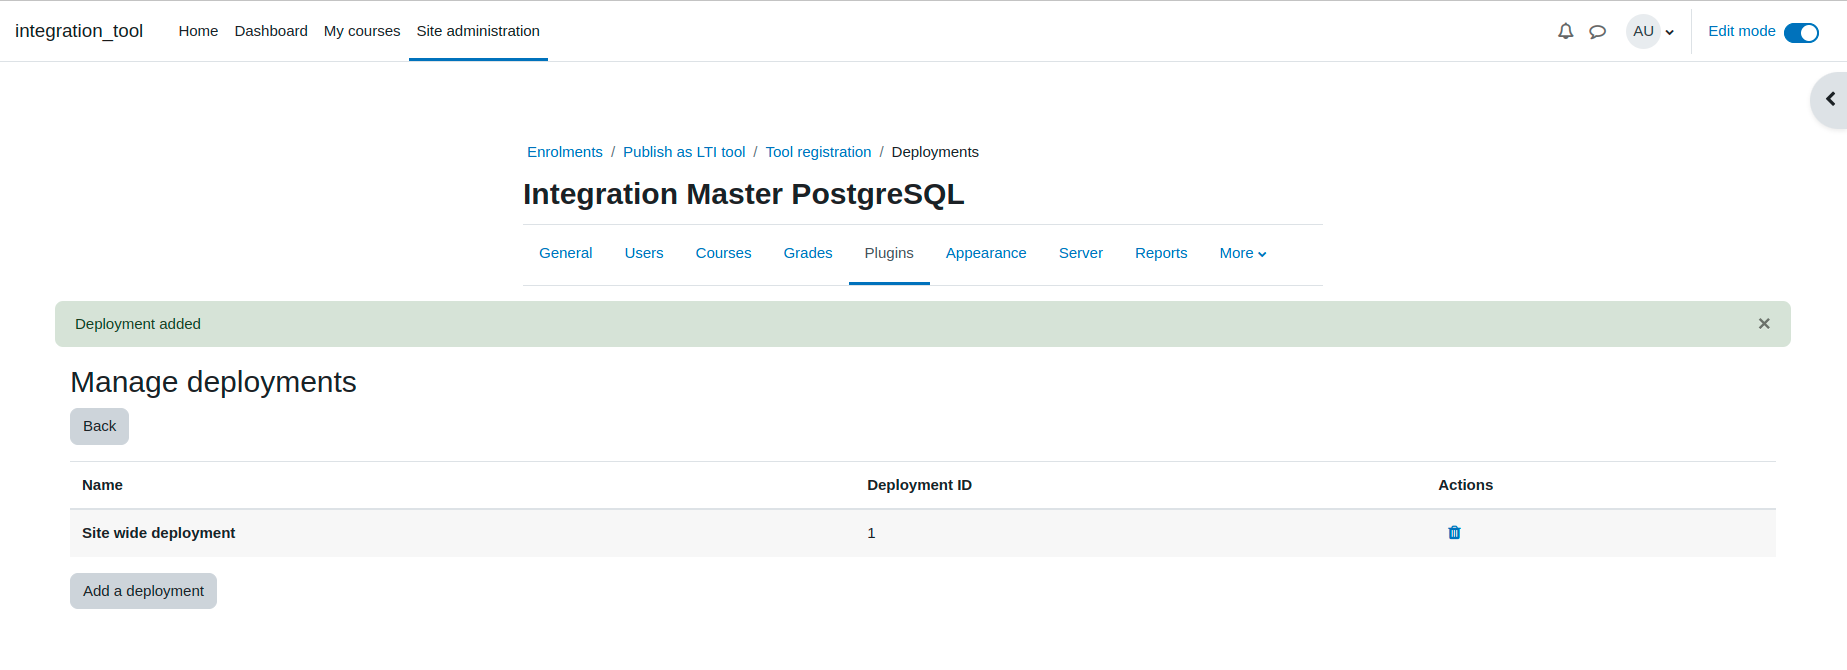Screen dimensions: 1847x670
Task: Switch to the General tab
Action: pos(566,254)
